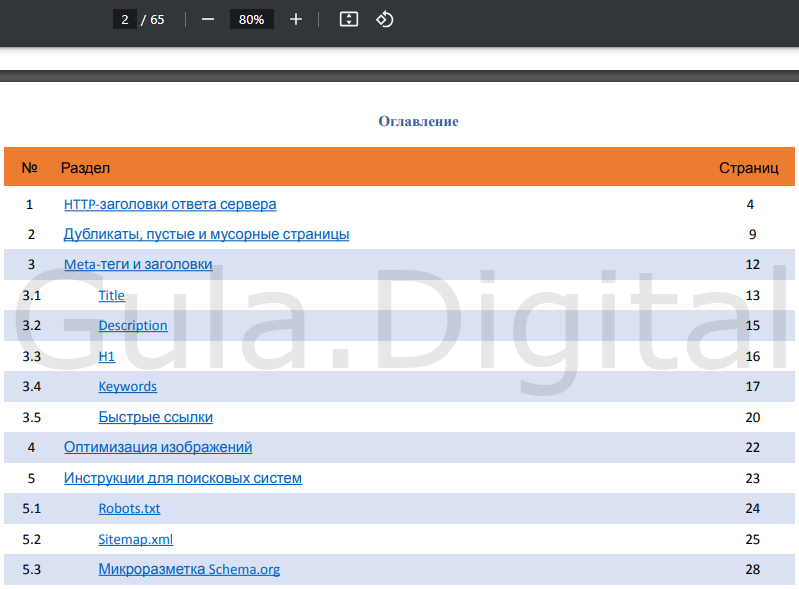Rotate the document counterclockwise
This screenshot has height=589, width=799.
click(385, 19)
